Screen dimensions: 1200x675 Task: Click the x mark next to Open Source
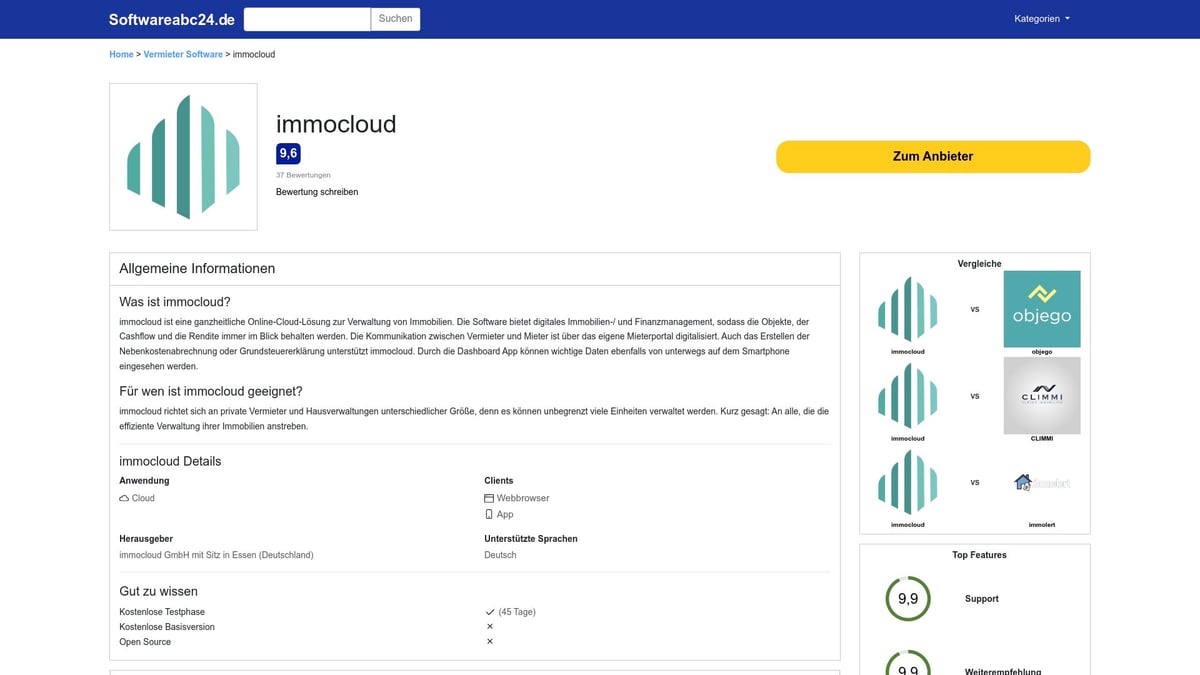pyautogui.click(x=489, y=641)
